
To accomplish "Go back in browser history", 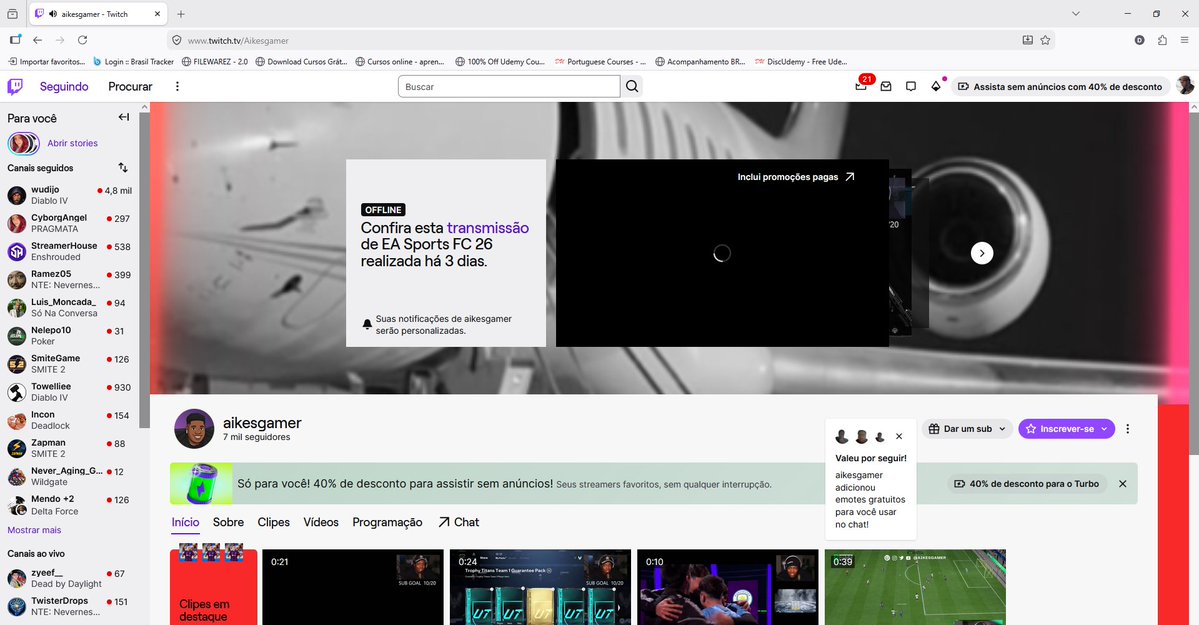I will pyautogui.click(x=37, y=40).
